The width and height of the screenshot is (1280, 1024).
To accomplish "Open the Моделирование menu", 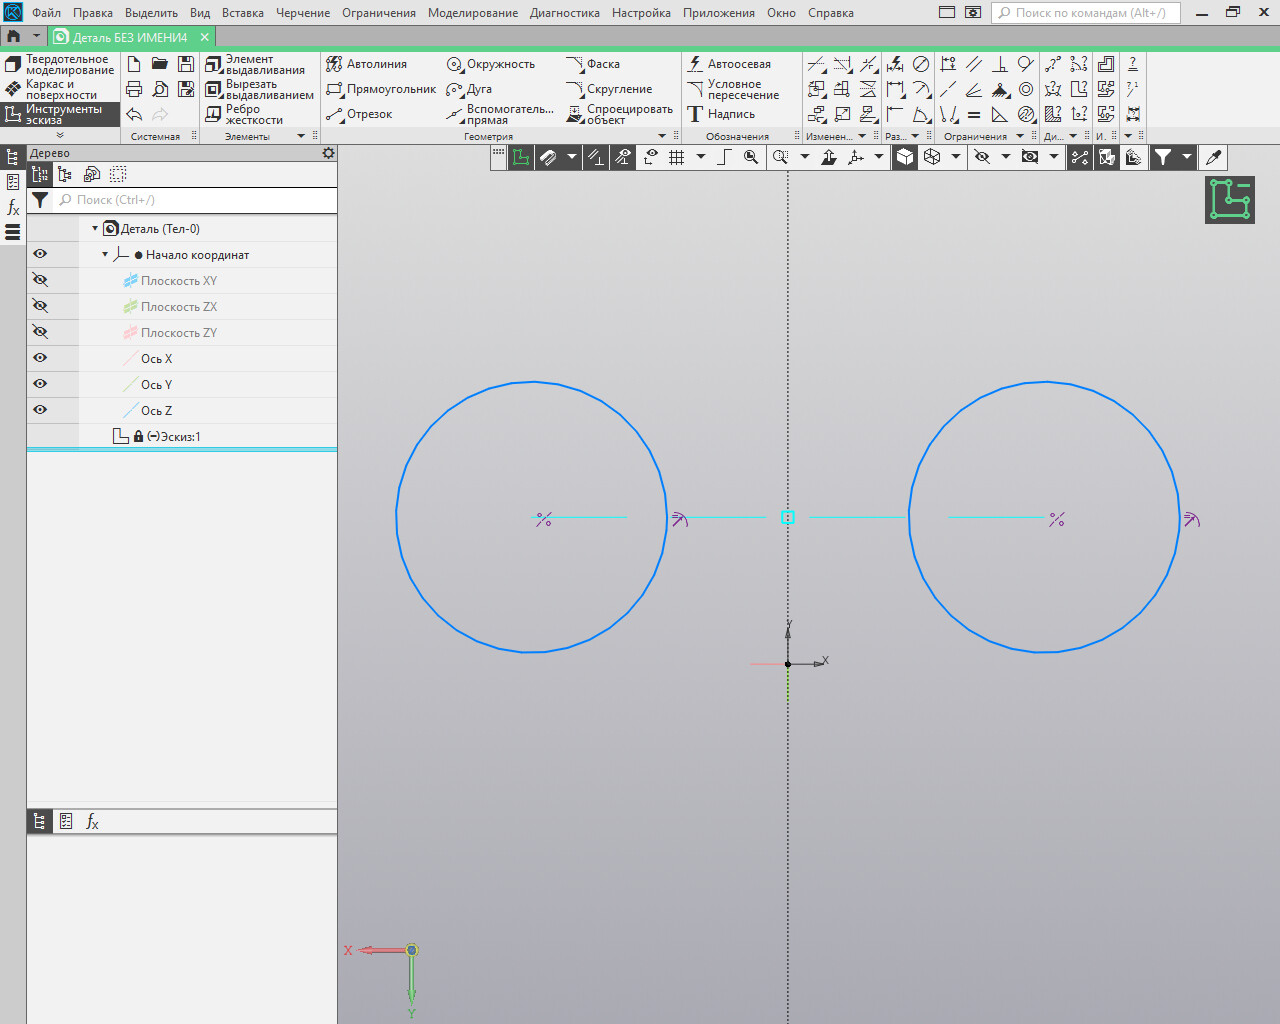I will pyautogui.click(x=472, y=13).
